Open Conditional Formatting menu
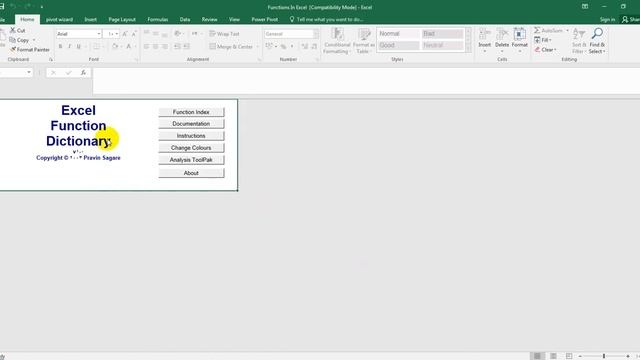 click(x=337, y=40)
